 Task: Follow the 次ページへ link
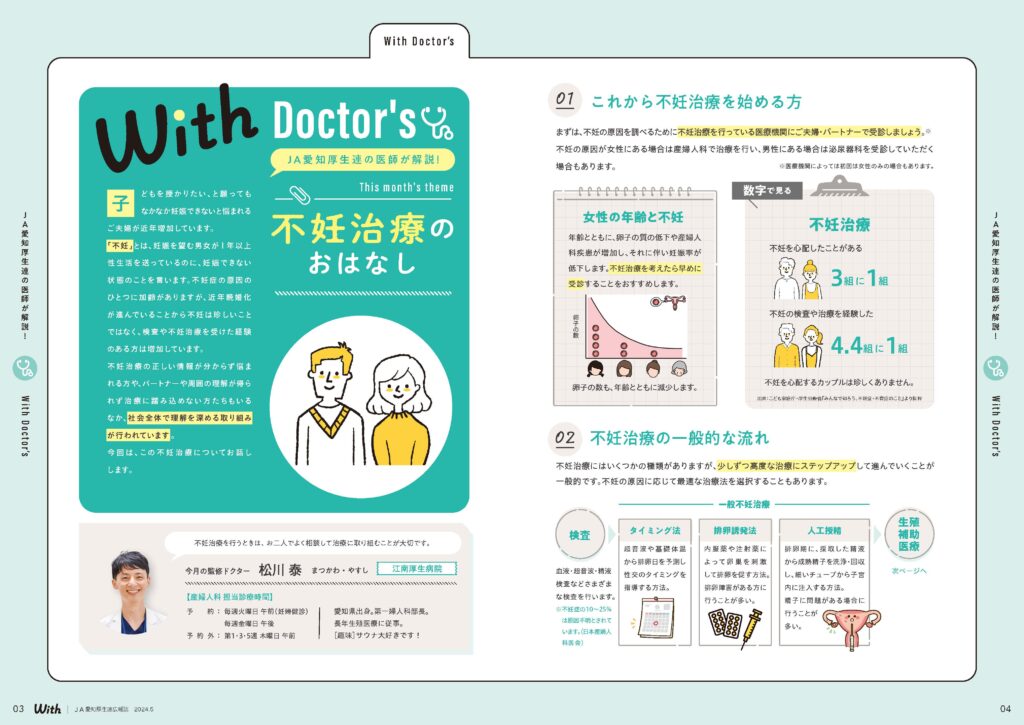[x=909, y=571]
